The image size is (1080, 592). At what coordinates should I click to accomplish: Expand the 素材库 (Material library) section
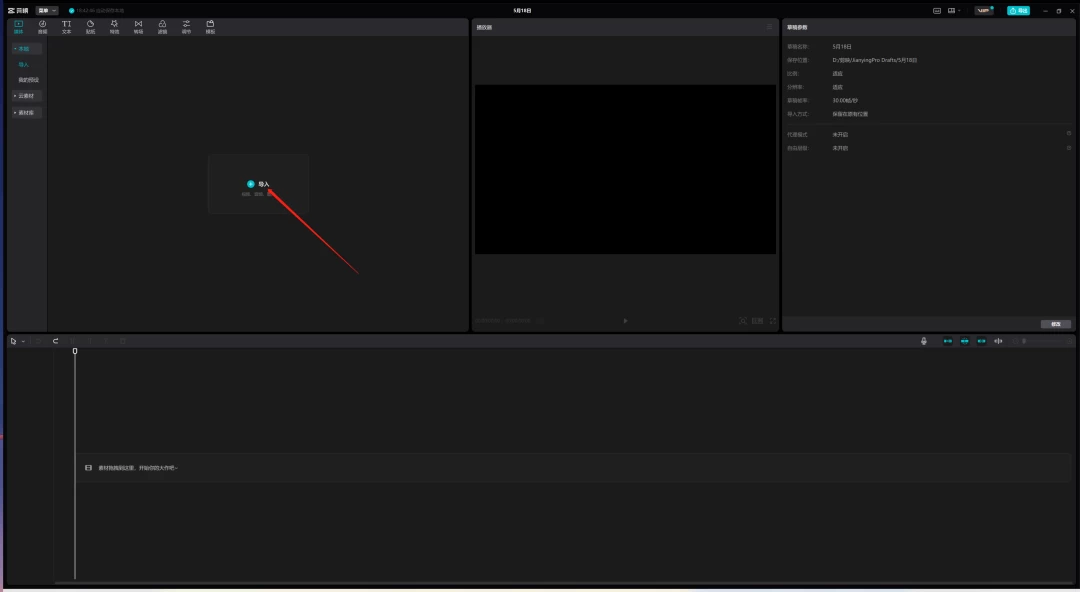pyautogui.click(x=27, y=113)
